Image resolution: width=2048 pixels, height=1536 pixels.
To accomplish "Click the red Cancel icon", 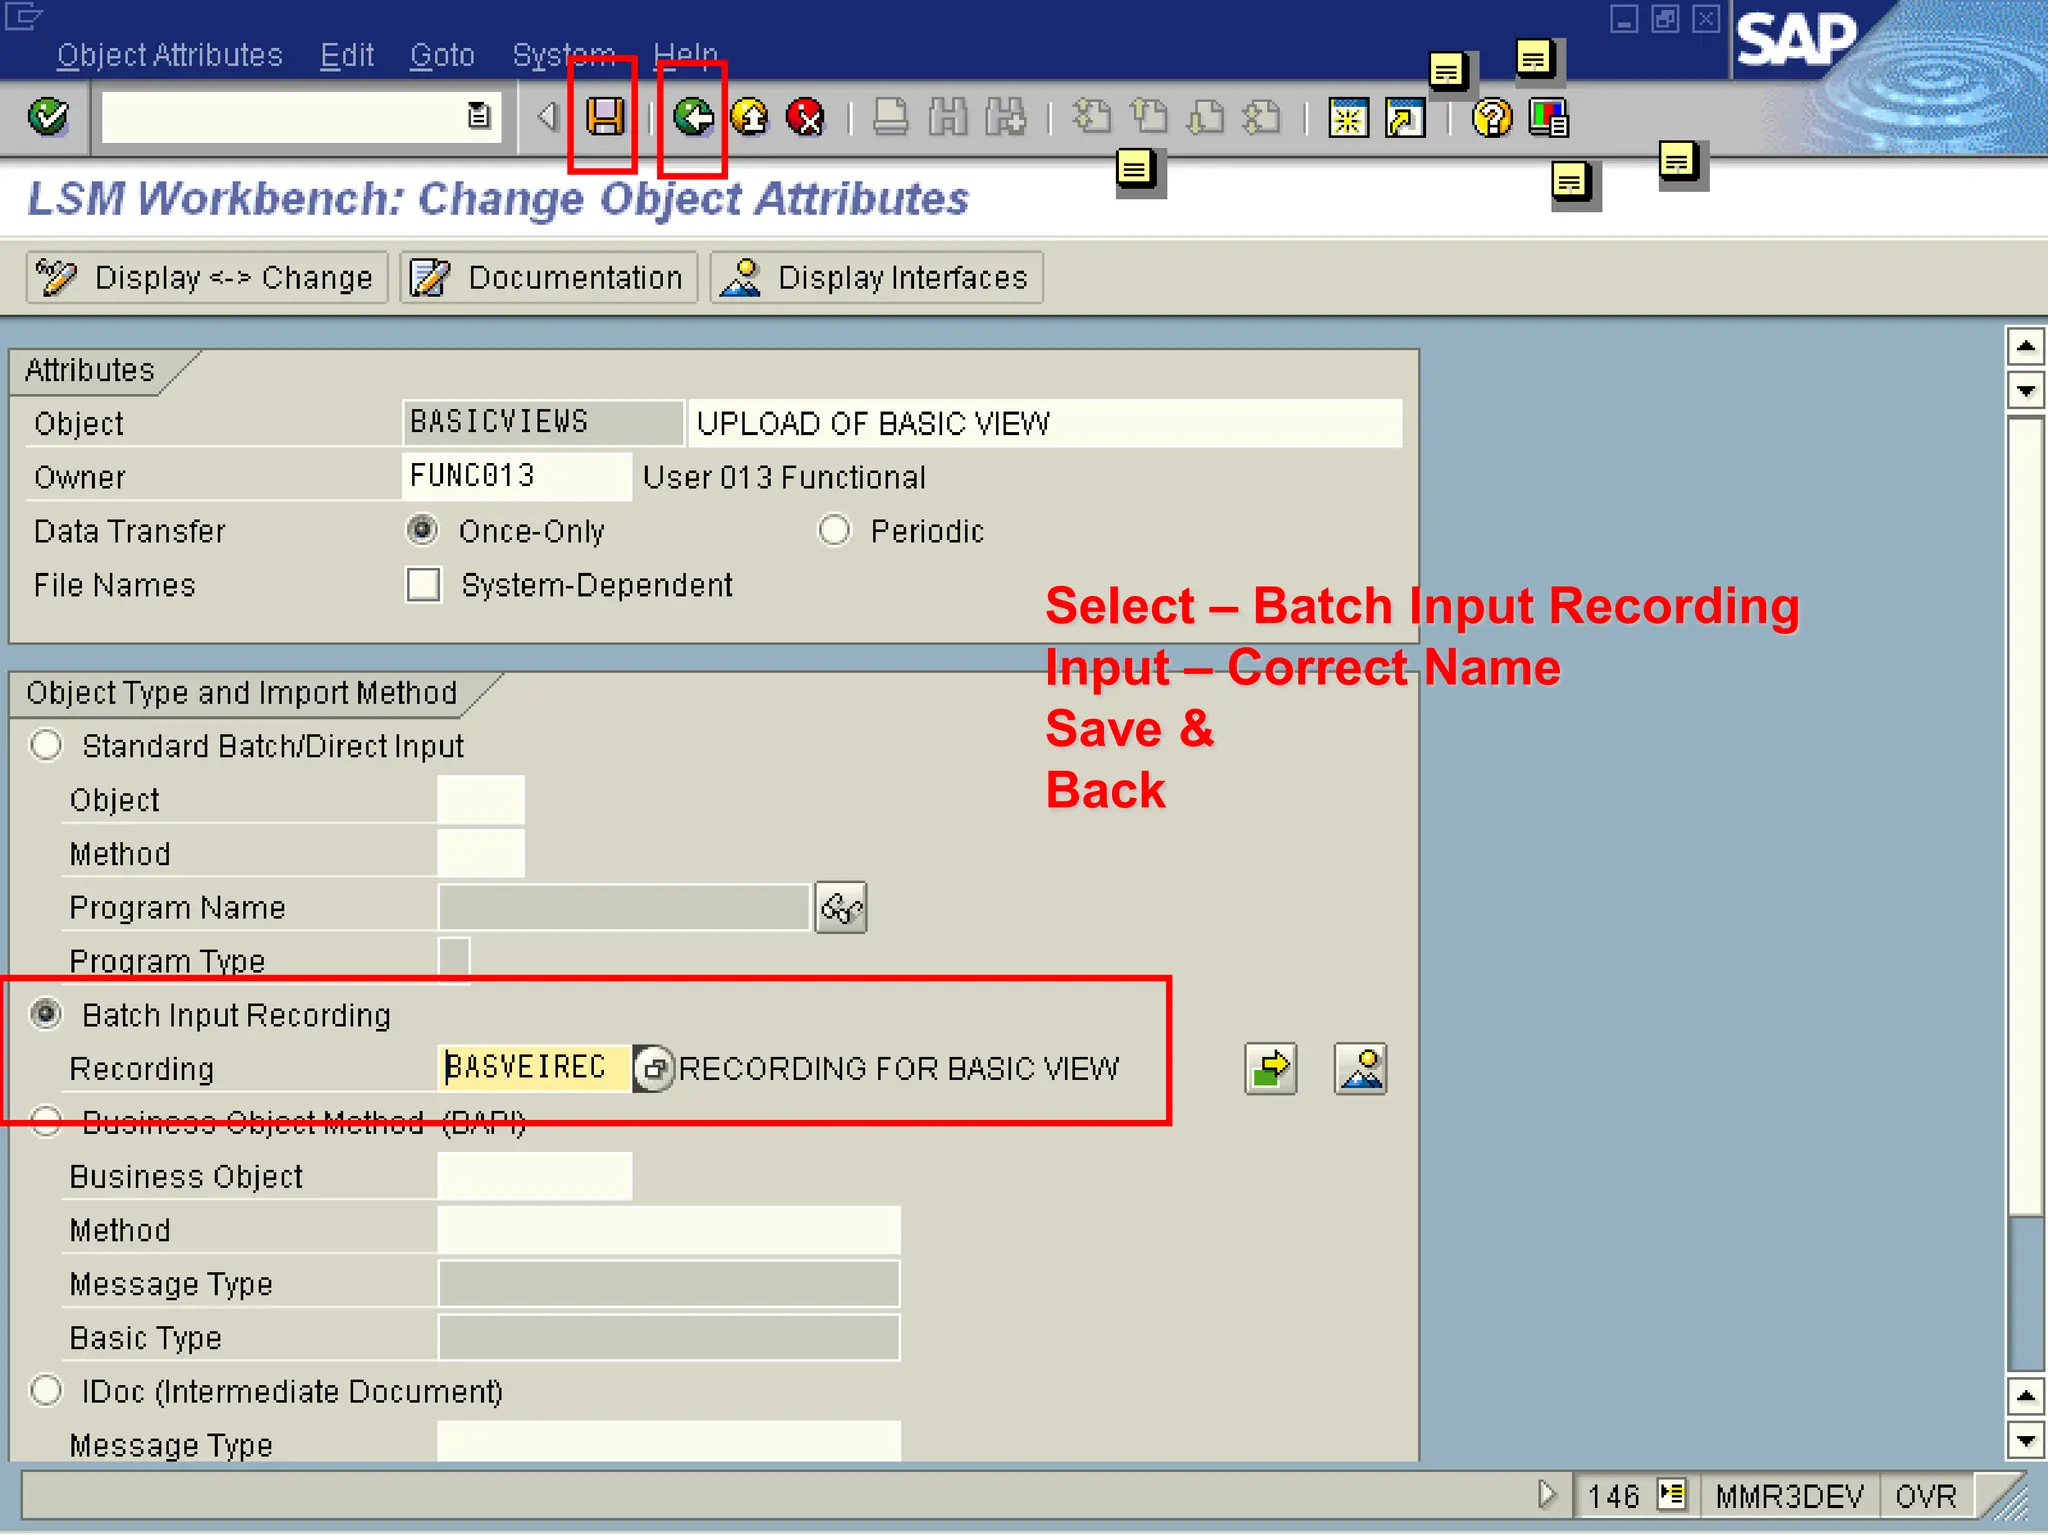I will 805,117.
